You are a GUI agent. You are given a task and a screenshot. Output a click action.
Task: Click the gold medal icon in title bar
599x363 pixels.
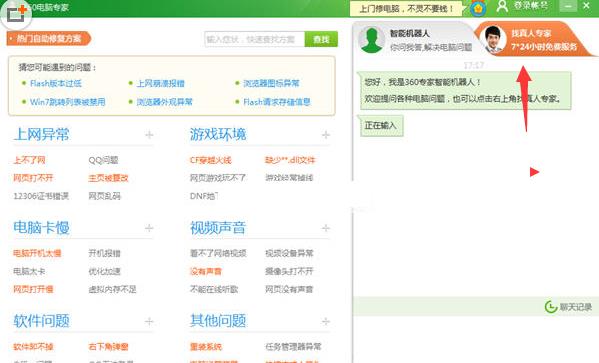tap(478, 8)
